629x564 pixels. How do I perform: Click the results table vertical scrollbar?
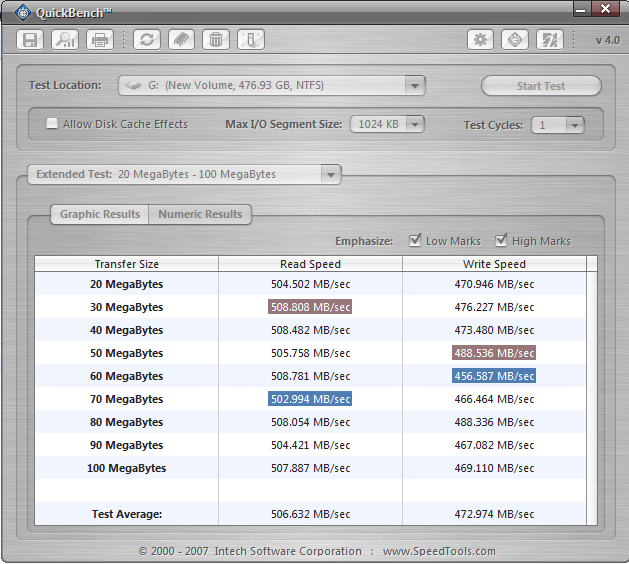click(x=592, y=390)
